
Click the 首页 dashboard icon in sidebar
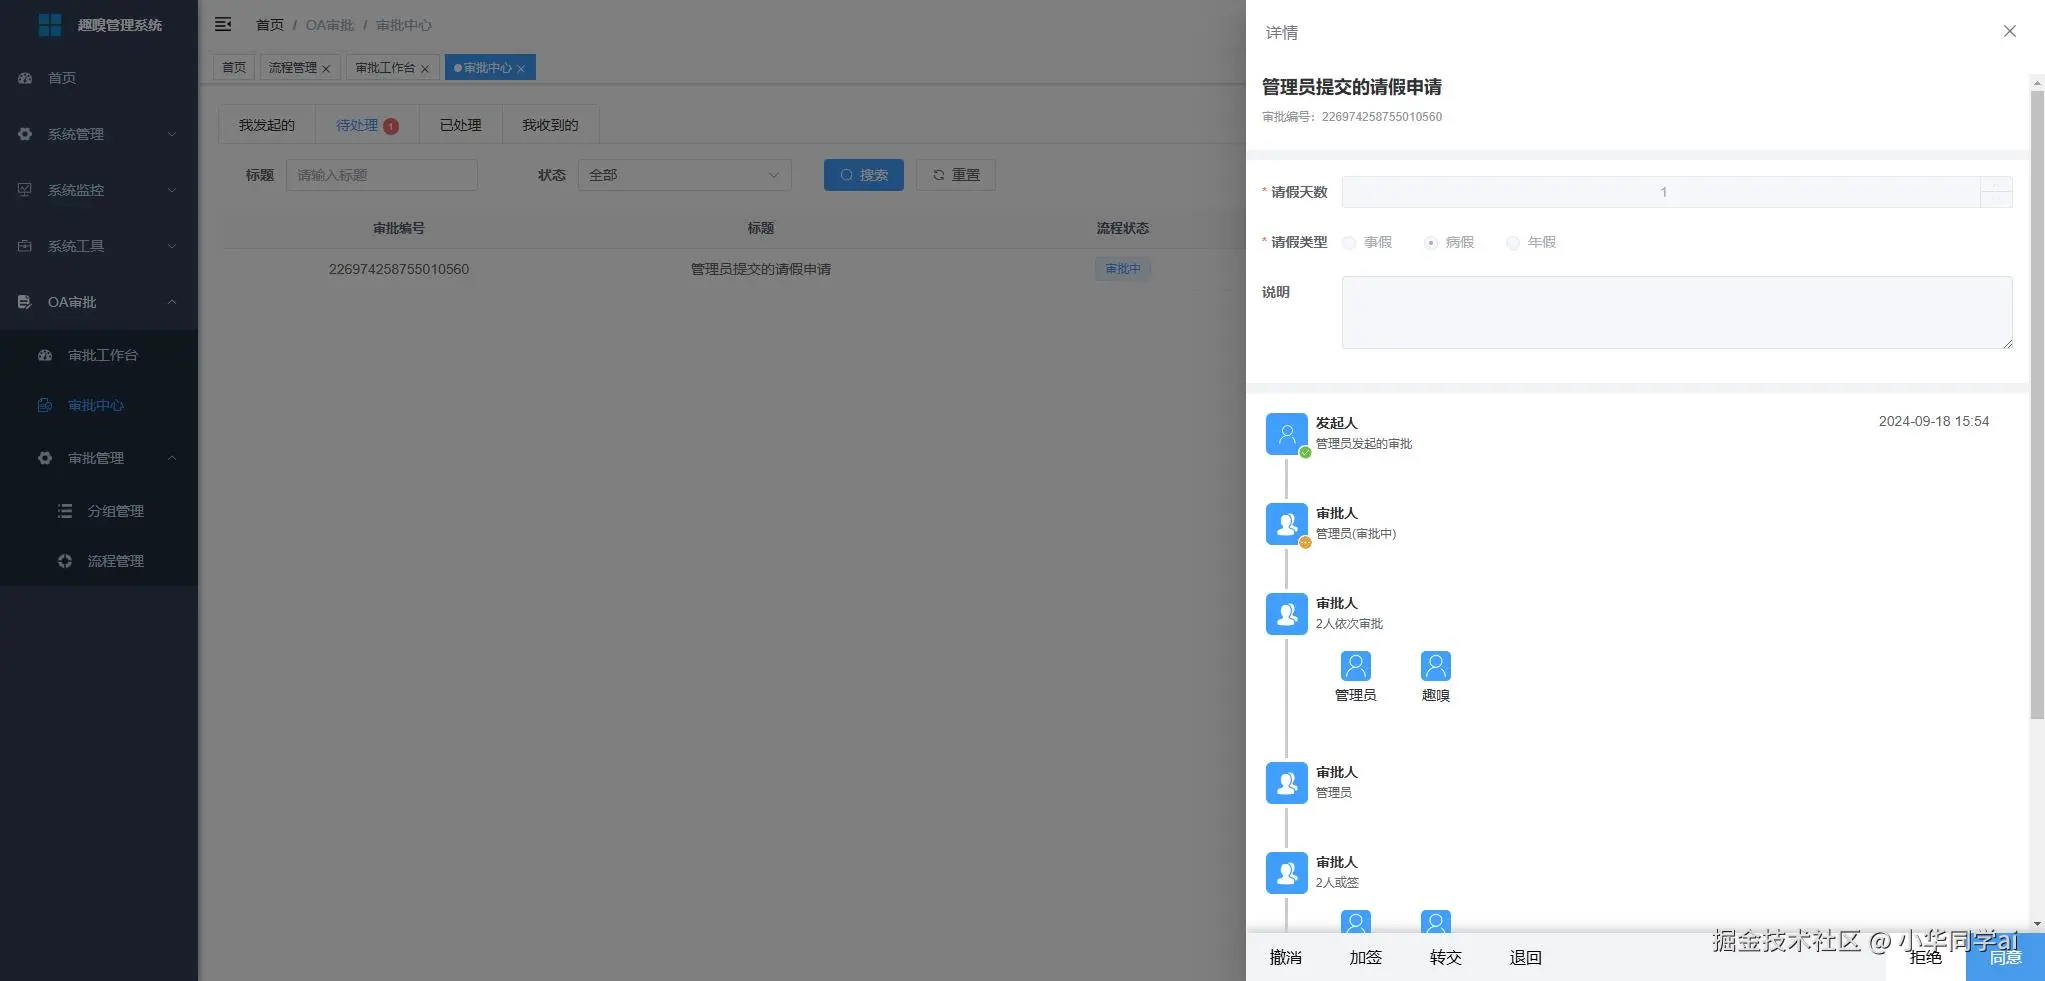[x=25, y=78]
